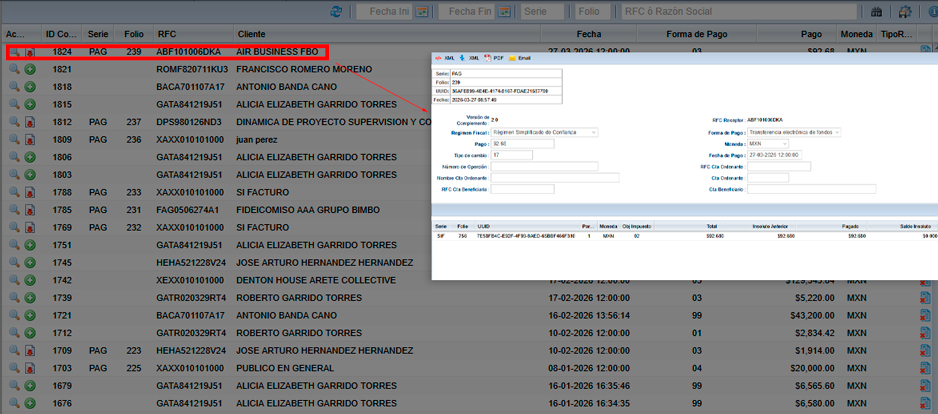Click the Número de Operación field
Viewport: 938px width, 414px height.
[544, 167]
